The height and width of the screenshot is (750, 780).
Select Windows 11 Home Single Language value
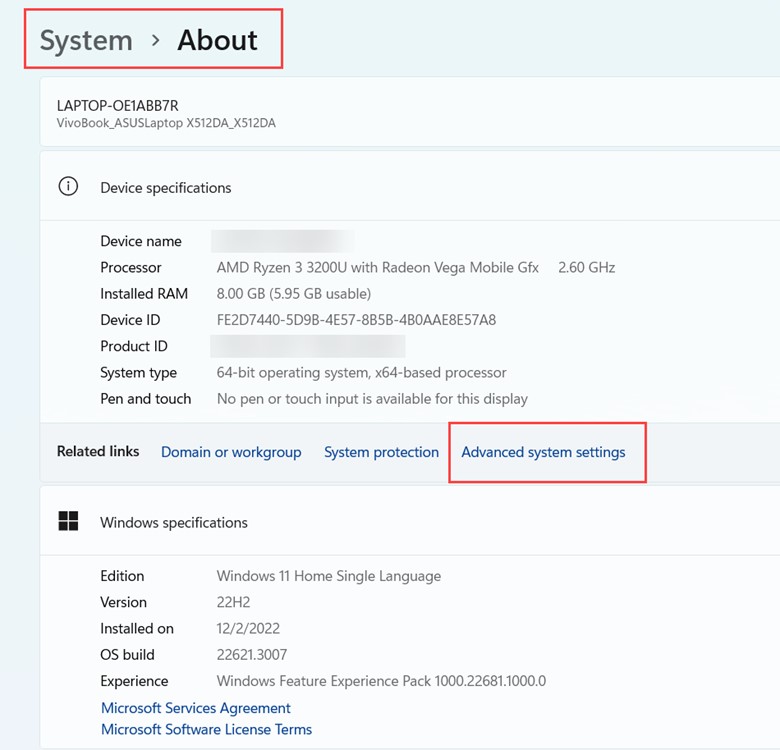(329, 576)
